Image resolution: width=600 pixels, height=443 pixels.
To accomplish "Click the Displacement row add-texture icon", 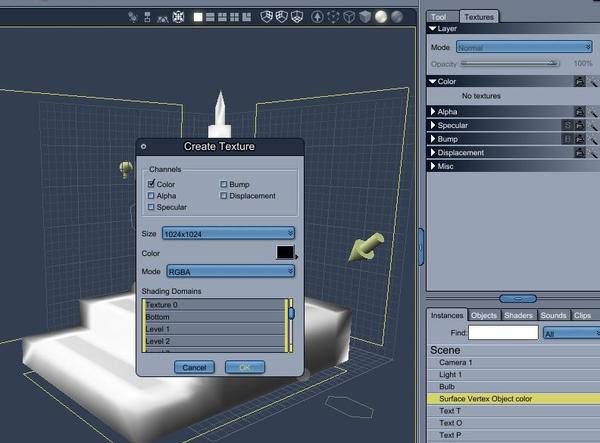I will (x=580, y=153).
